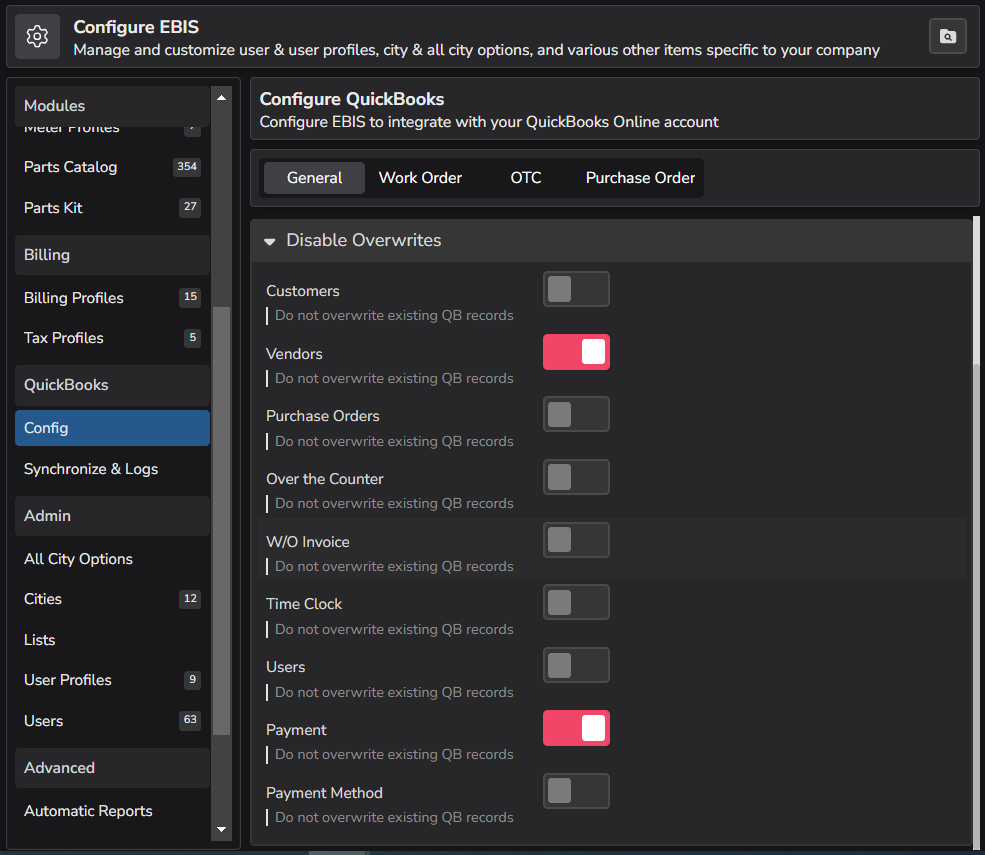985x855 pixels.
Task: Disable the Vendors toggle
Action: pyautogui.click(x=576, y=352)
